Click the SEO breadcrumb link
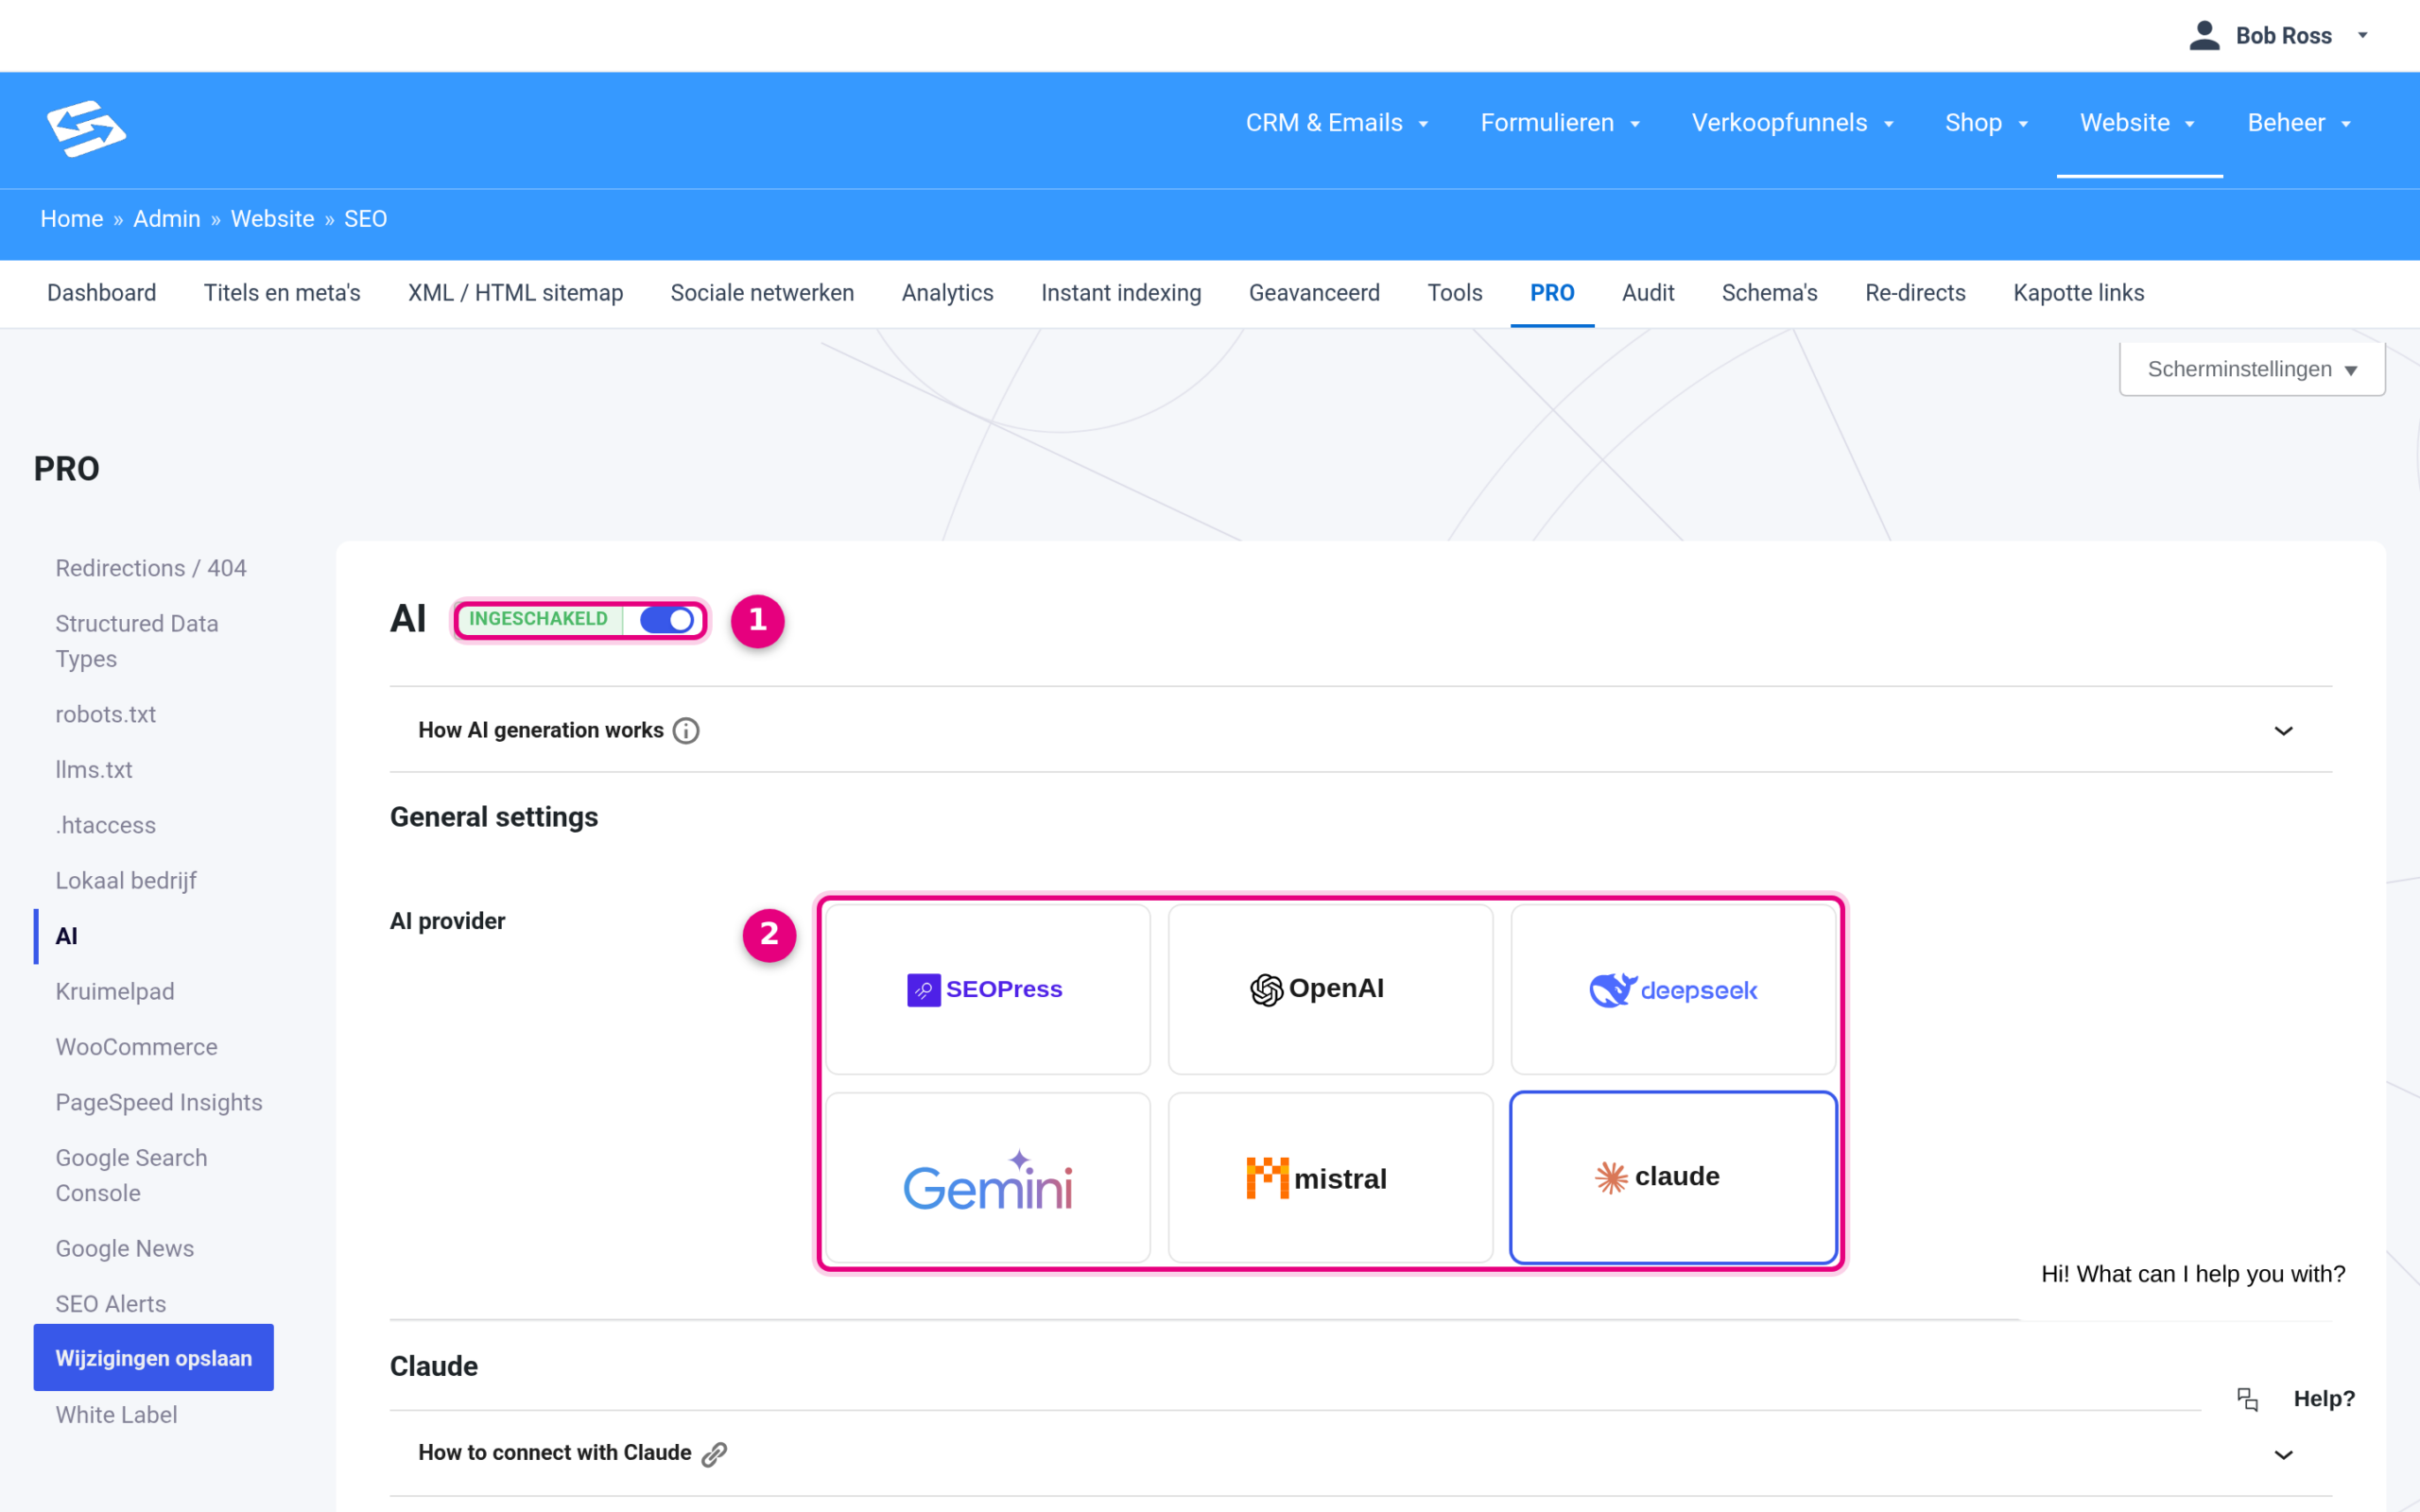Screen dimensions: 2420x1512 click(365, 219)
